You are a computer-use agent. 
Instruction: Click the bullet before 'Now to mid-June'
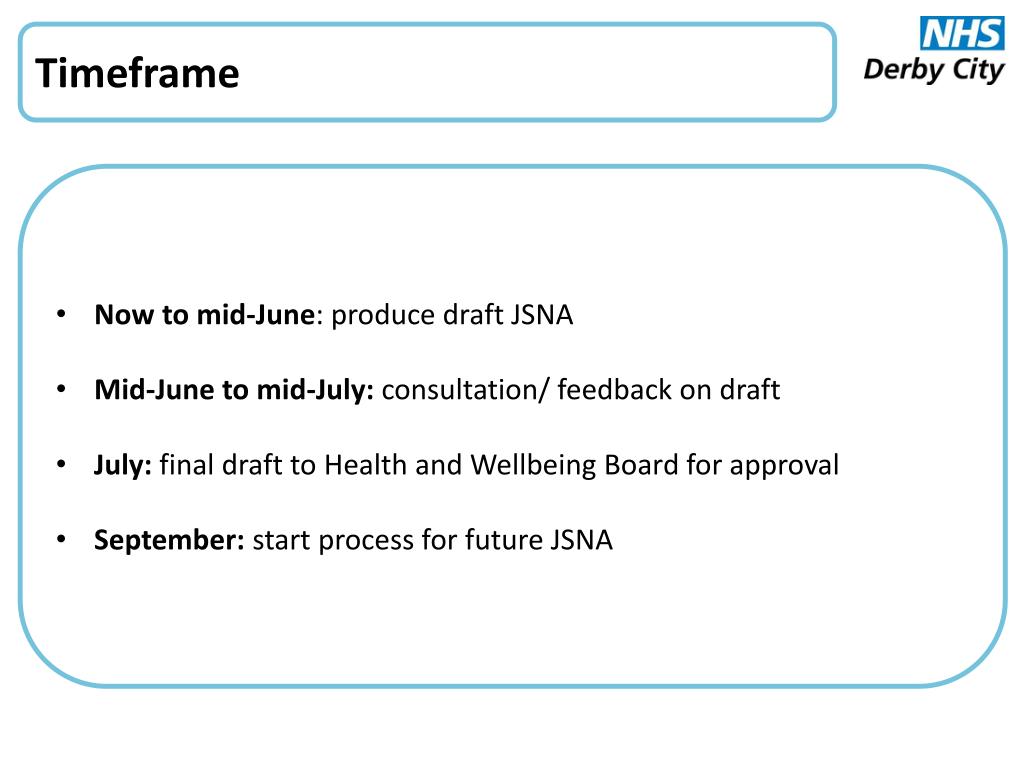(x=61, y=313)
